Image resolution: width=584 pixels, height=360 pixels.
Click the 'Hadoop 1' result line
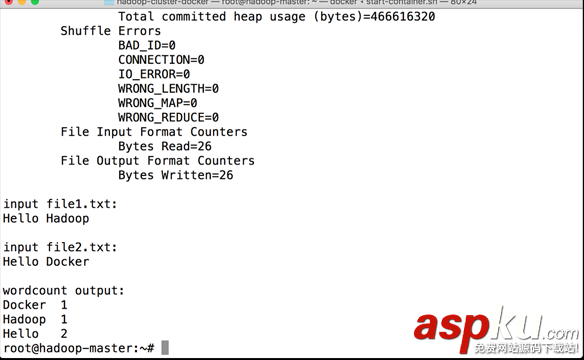(x=35, y=319)
